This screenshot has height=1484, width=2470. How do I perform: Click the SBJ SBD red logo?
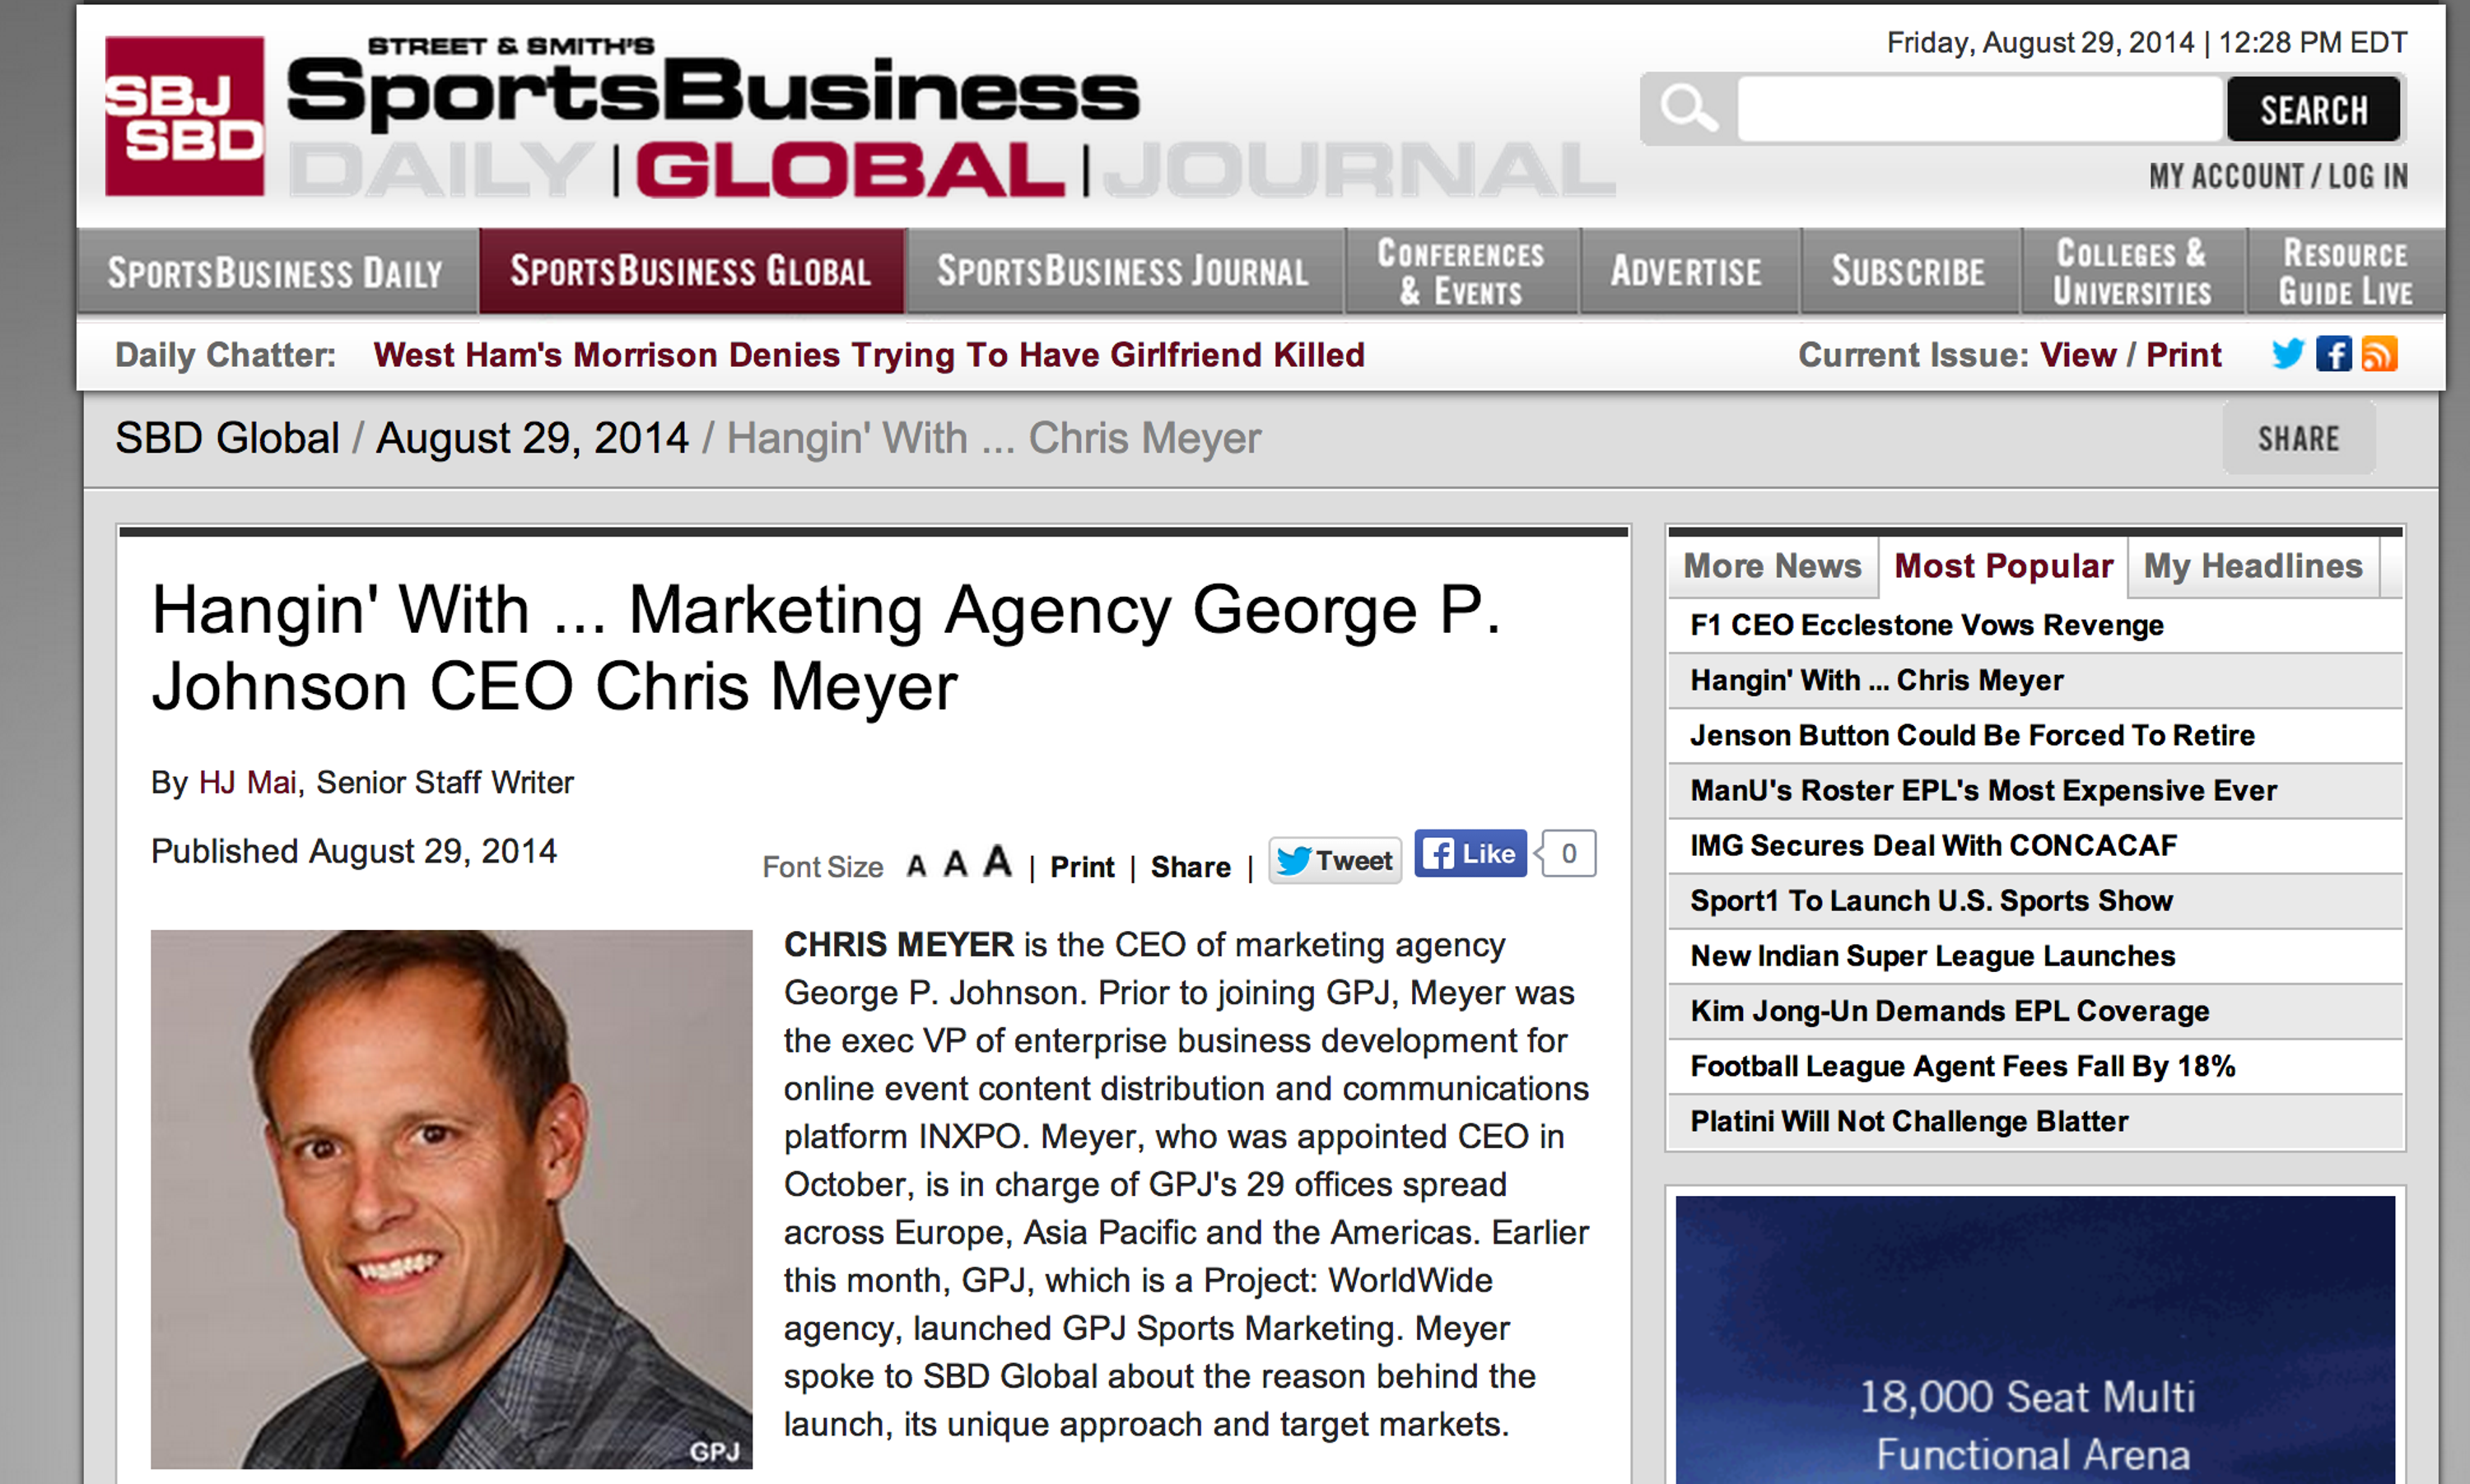[185, 116]
